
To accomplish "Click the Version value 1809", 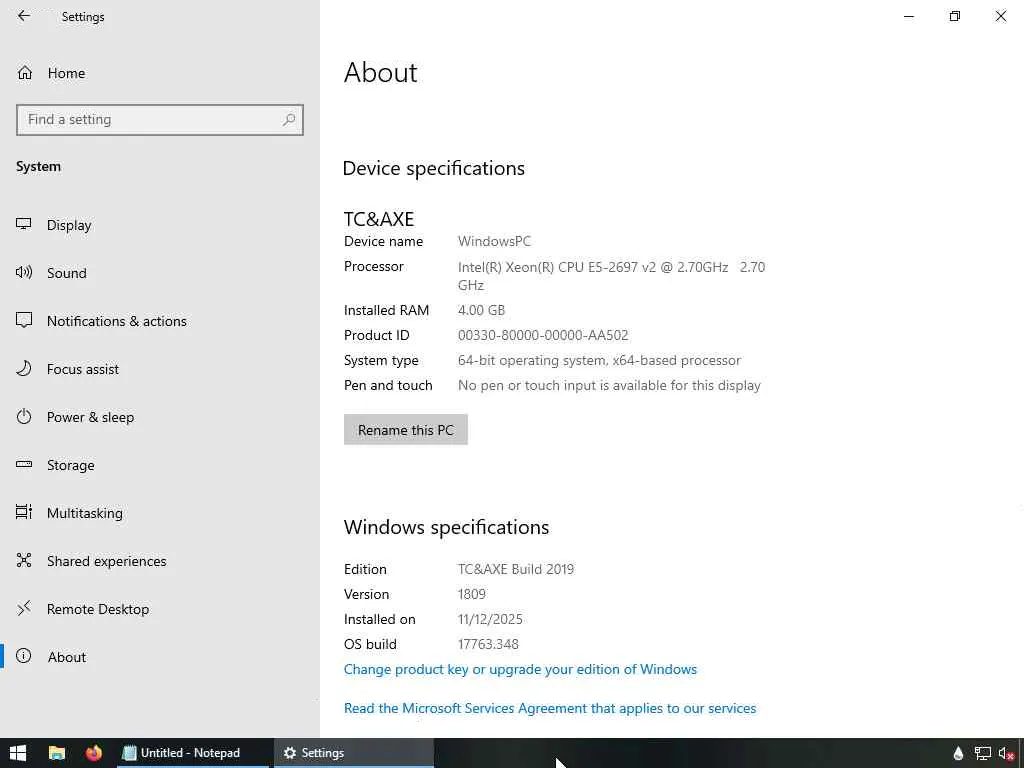I will [x=472, y=594].
